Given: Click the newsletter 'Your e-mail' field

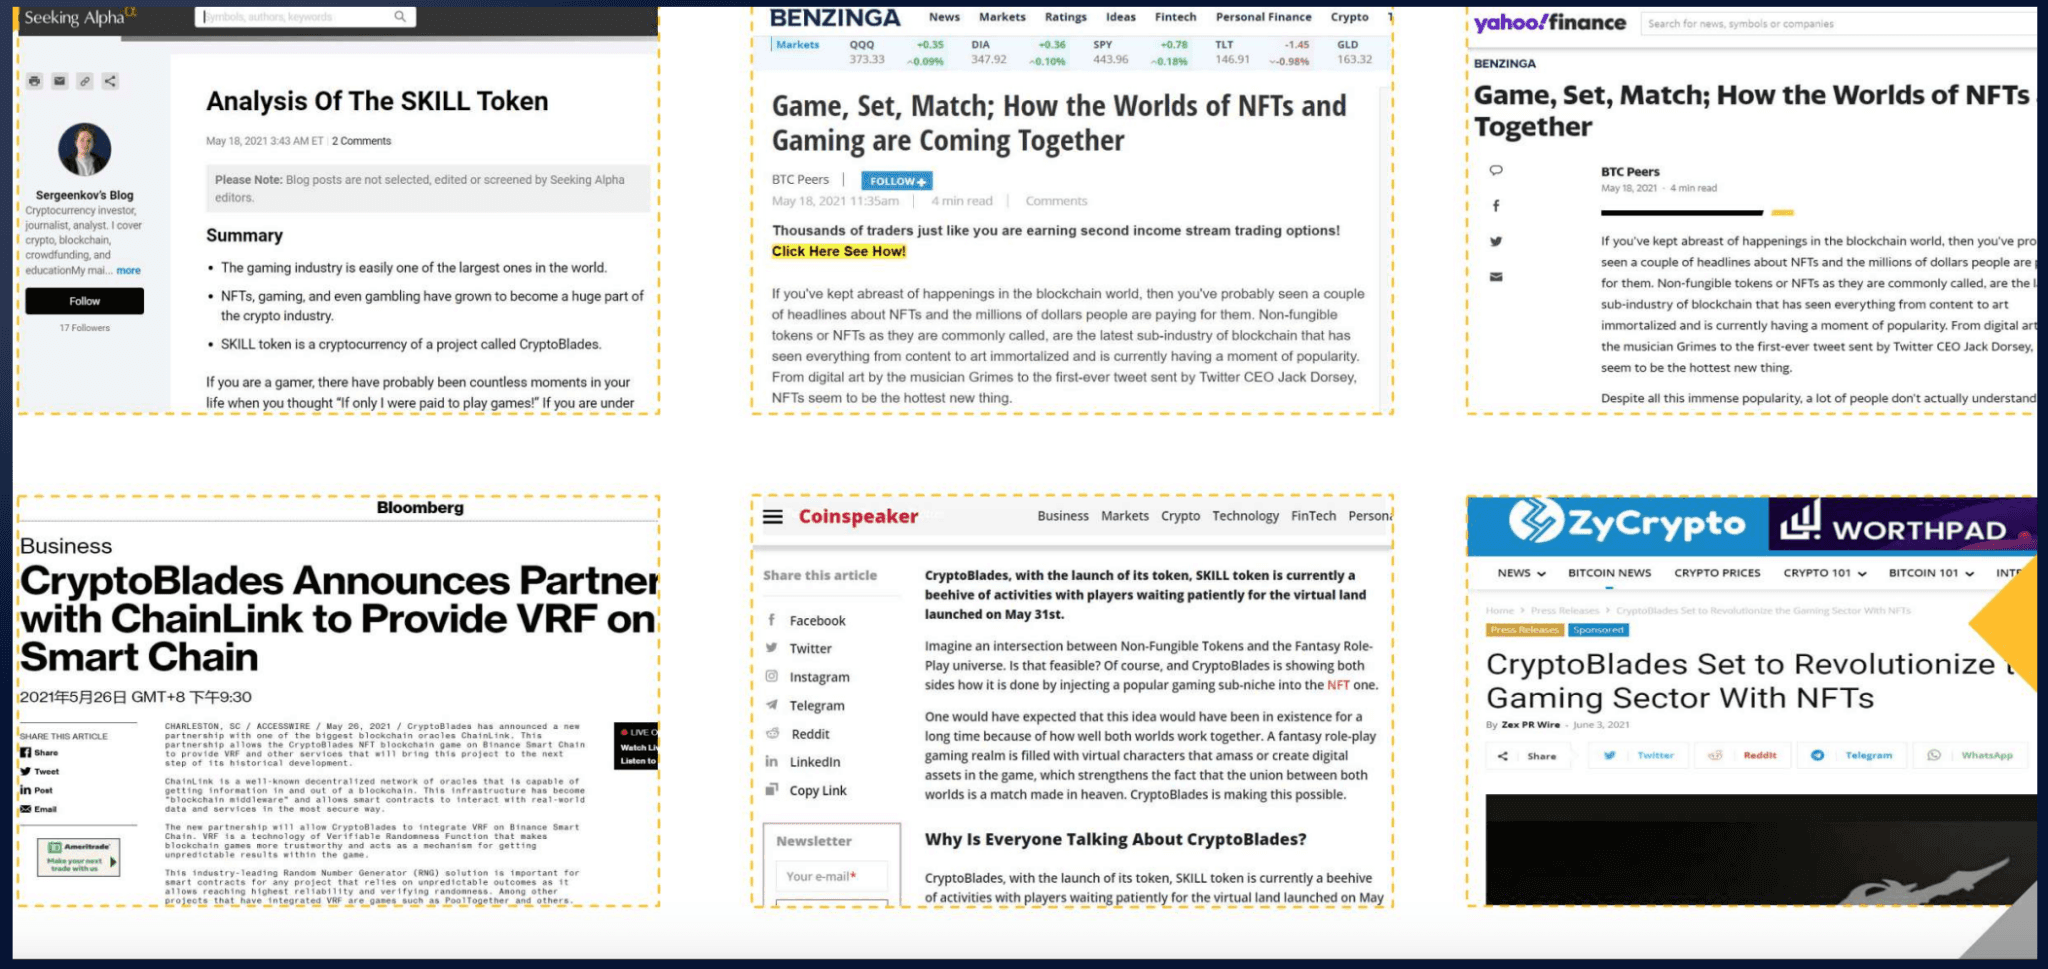Looking at the screenshot, I should (831, 877).
